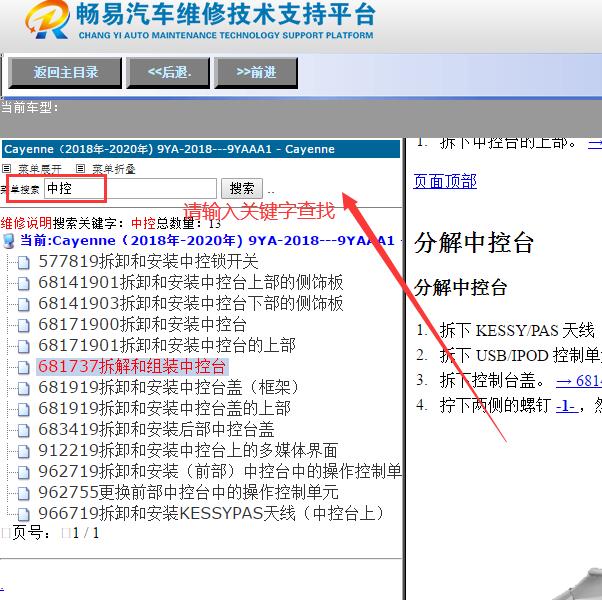Open 912219 中控台上的多媒体界面 entry
Image resolution: width=602 pixels, height=600 pixels.
tap(188, 450)
